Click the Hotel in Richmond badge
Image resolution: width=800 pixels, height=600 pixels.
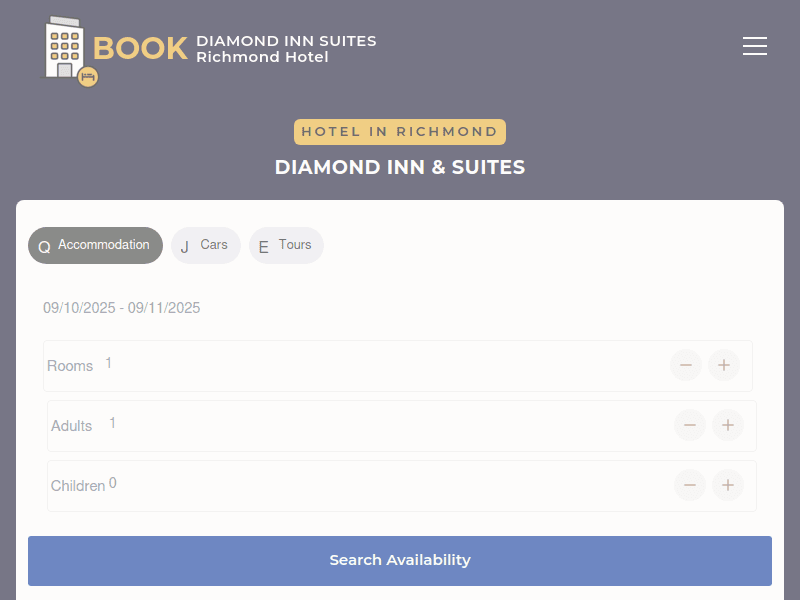400,132
